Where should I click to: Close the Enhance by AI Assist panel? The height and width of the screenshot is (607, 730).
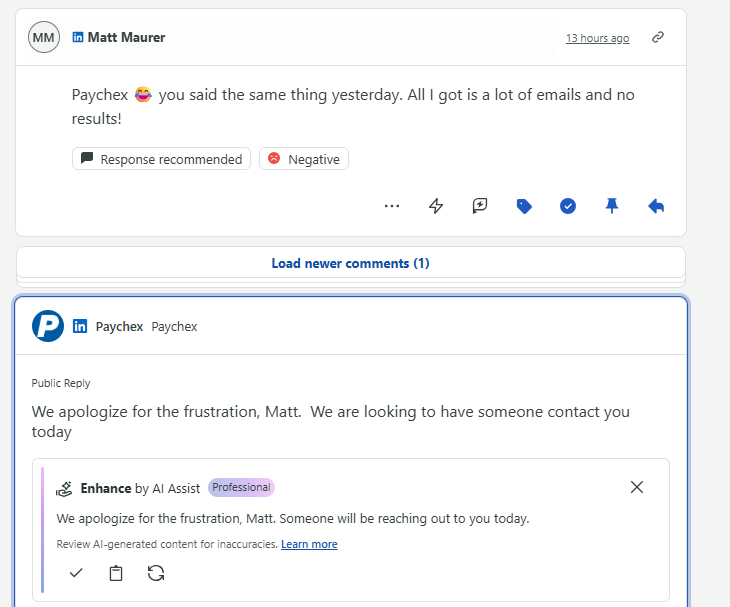(x=637, y=487)
